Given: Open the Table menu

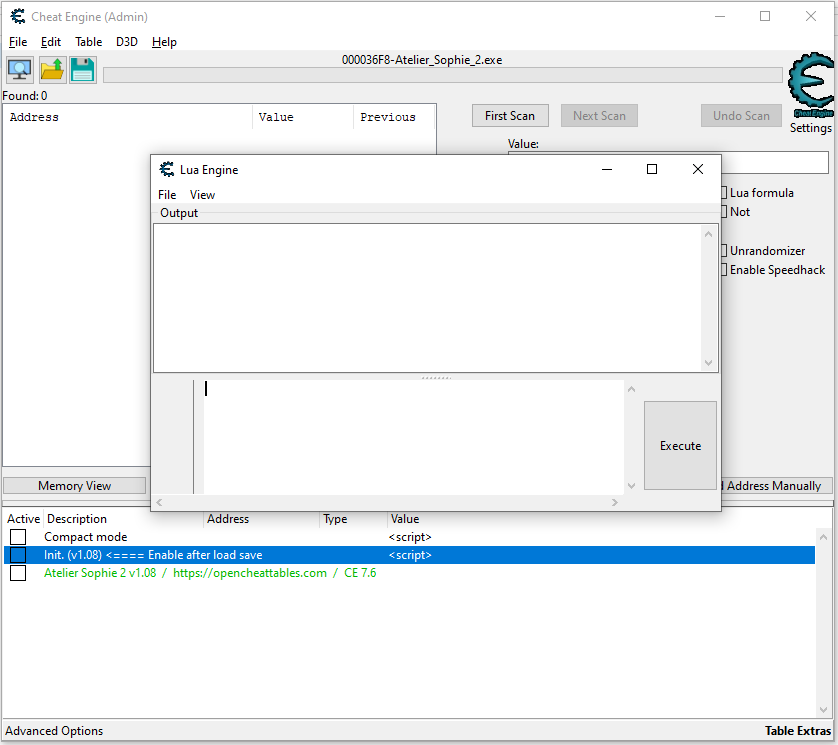Looking at the screenshot, I should 88,42.
